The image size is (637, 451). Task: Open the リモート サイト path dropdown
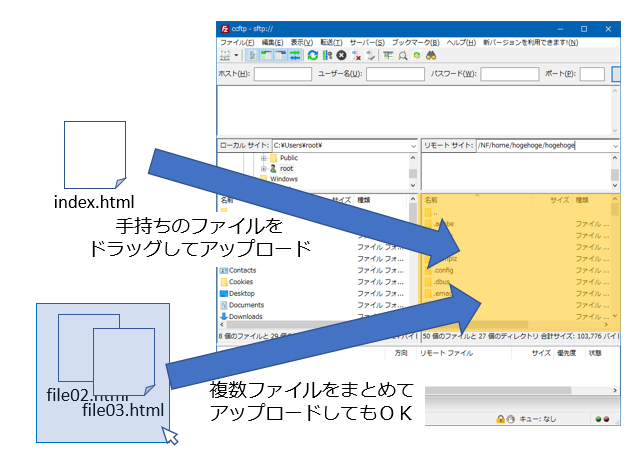pyautogui.click(x=615, y=146)
